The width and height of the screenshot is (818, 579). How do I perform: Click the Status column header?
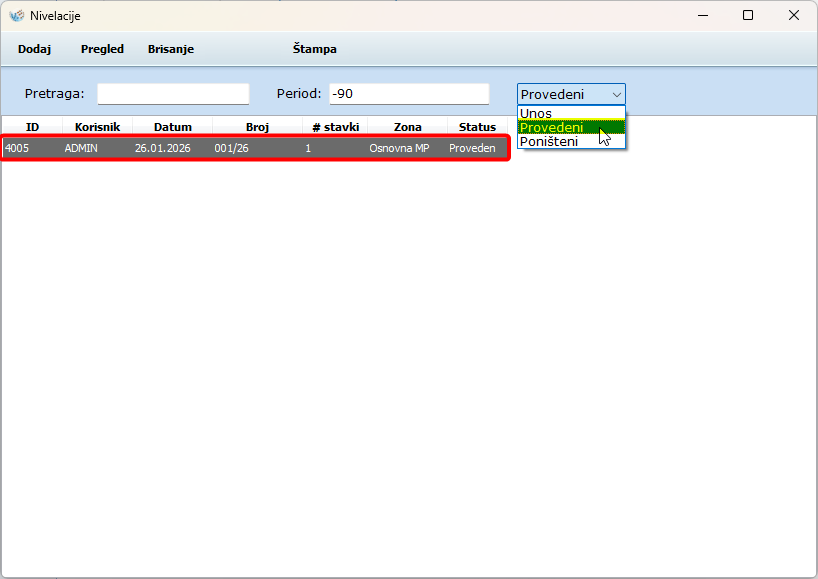coord(477,127)
